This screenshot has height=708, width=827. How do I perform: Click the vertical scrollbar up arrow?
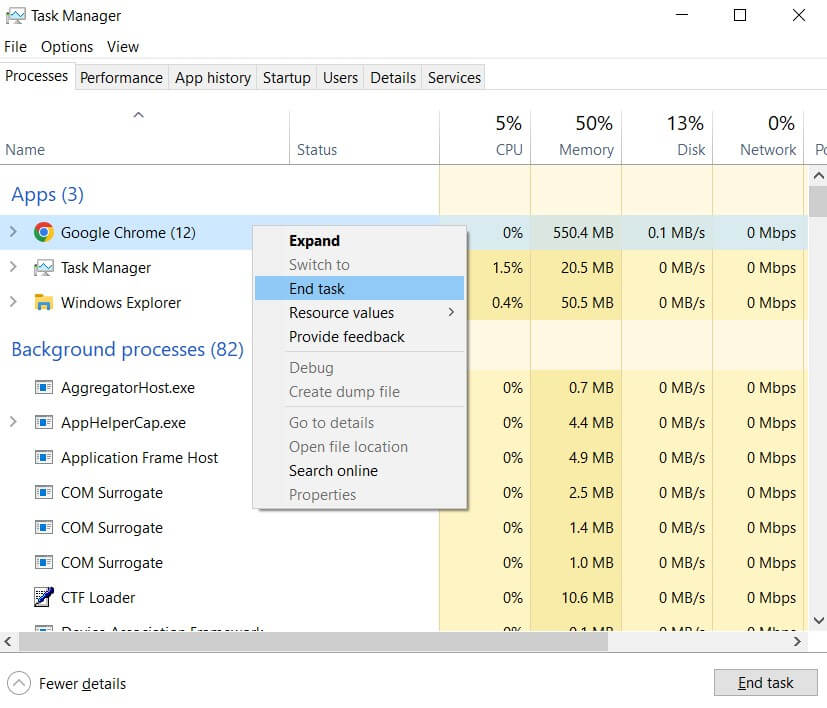coord(818,176)
